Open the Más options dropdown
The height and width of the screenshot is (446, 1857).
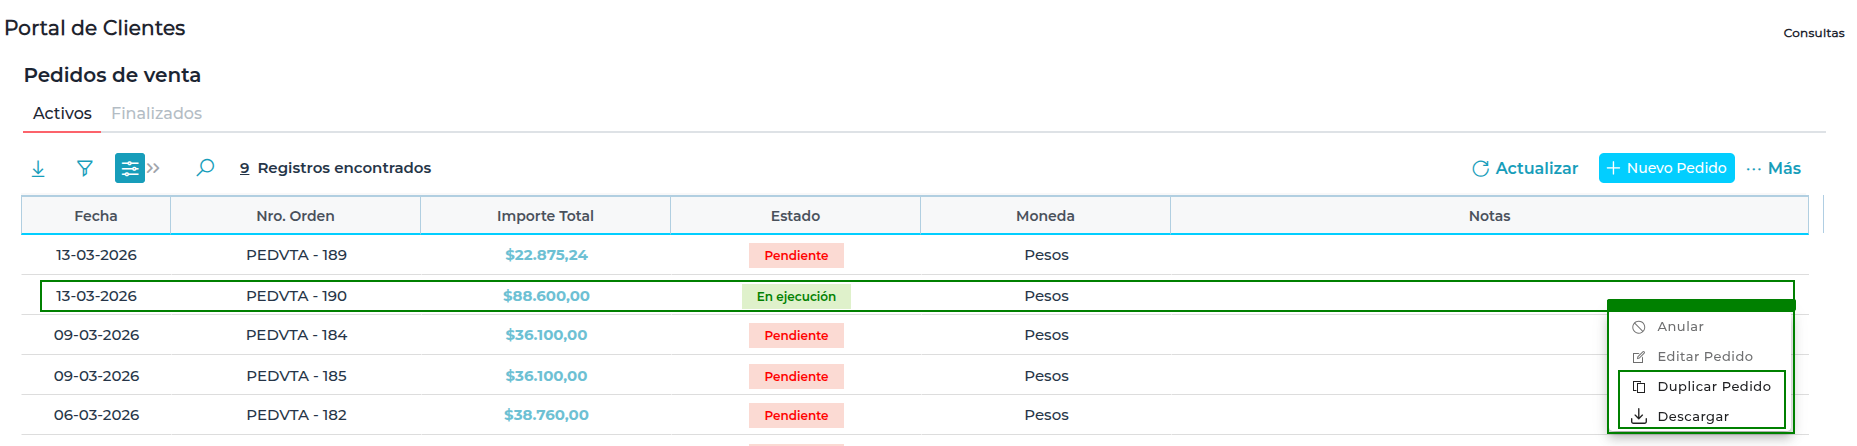coord(1774,168)
